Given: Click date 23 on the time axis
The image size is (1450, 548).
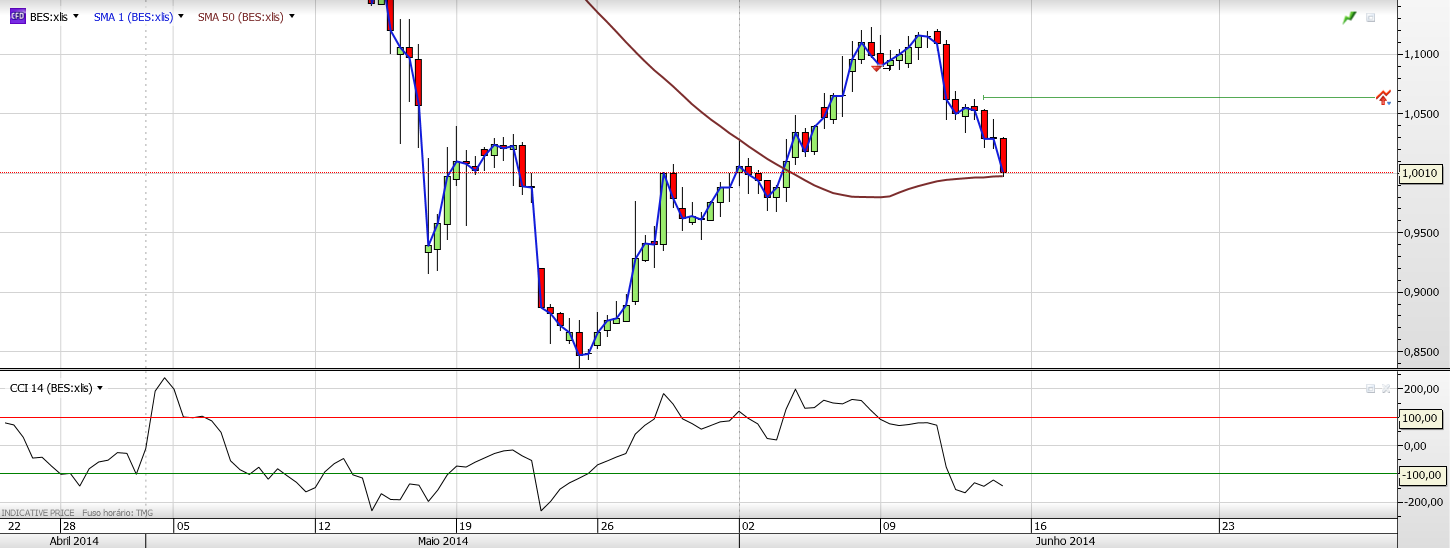Looking at the screenshot, I should coord(1228,525).
